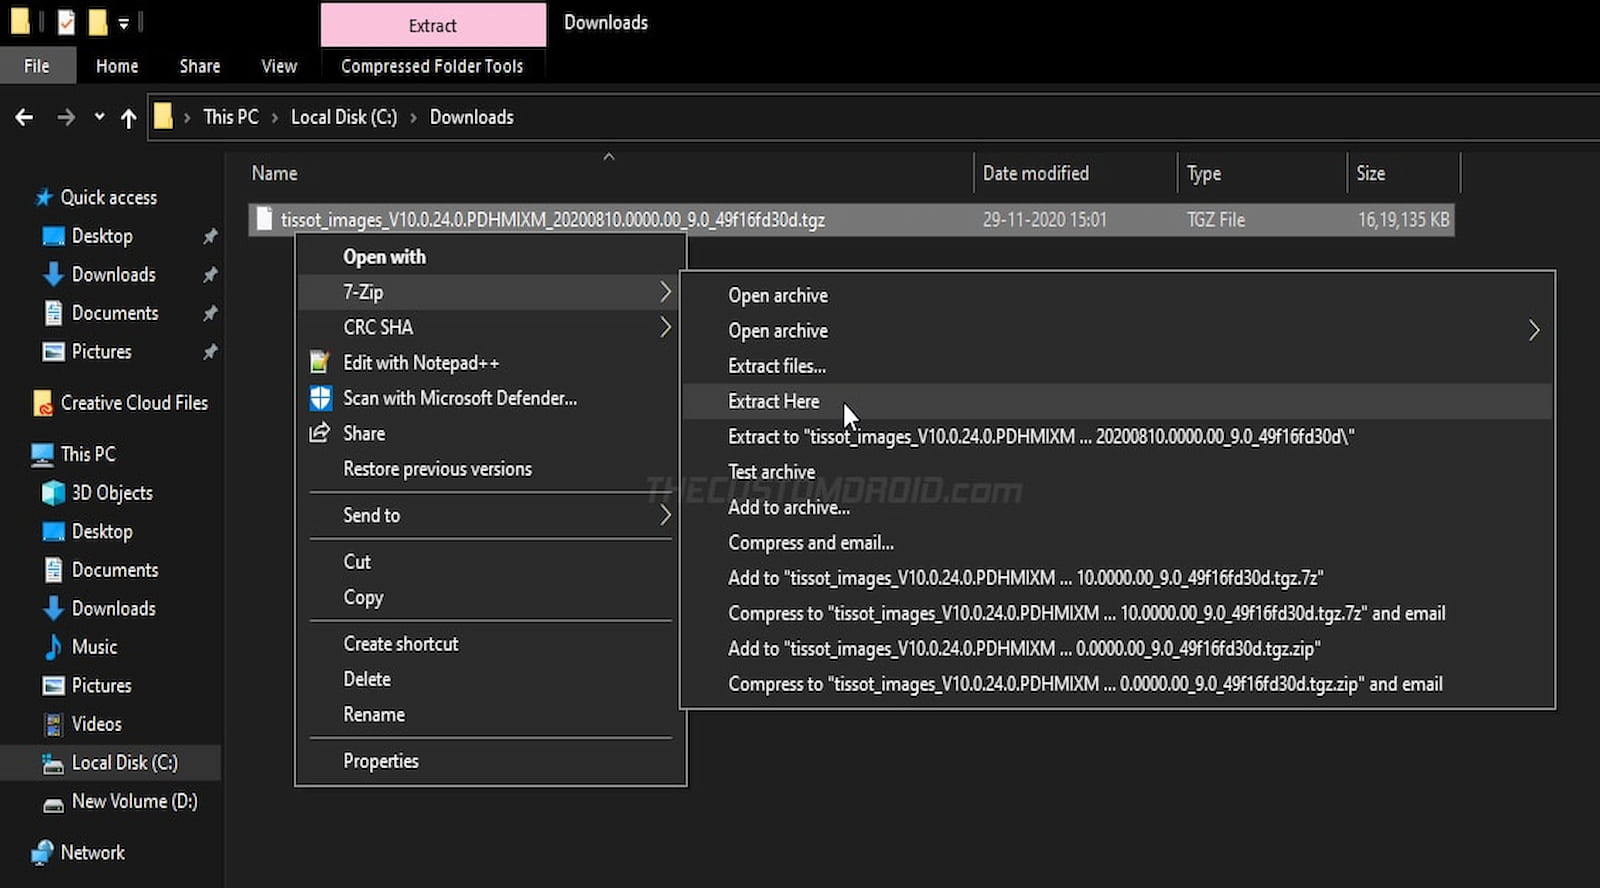The image size is (1600, 888).
Task: Choose Extract Here from 7-Zip menu
Action: click(x=773, y=401)
